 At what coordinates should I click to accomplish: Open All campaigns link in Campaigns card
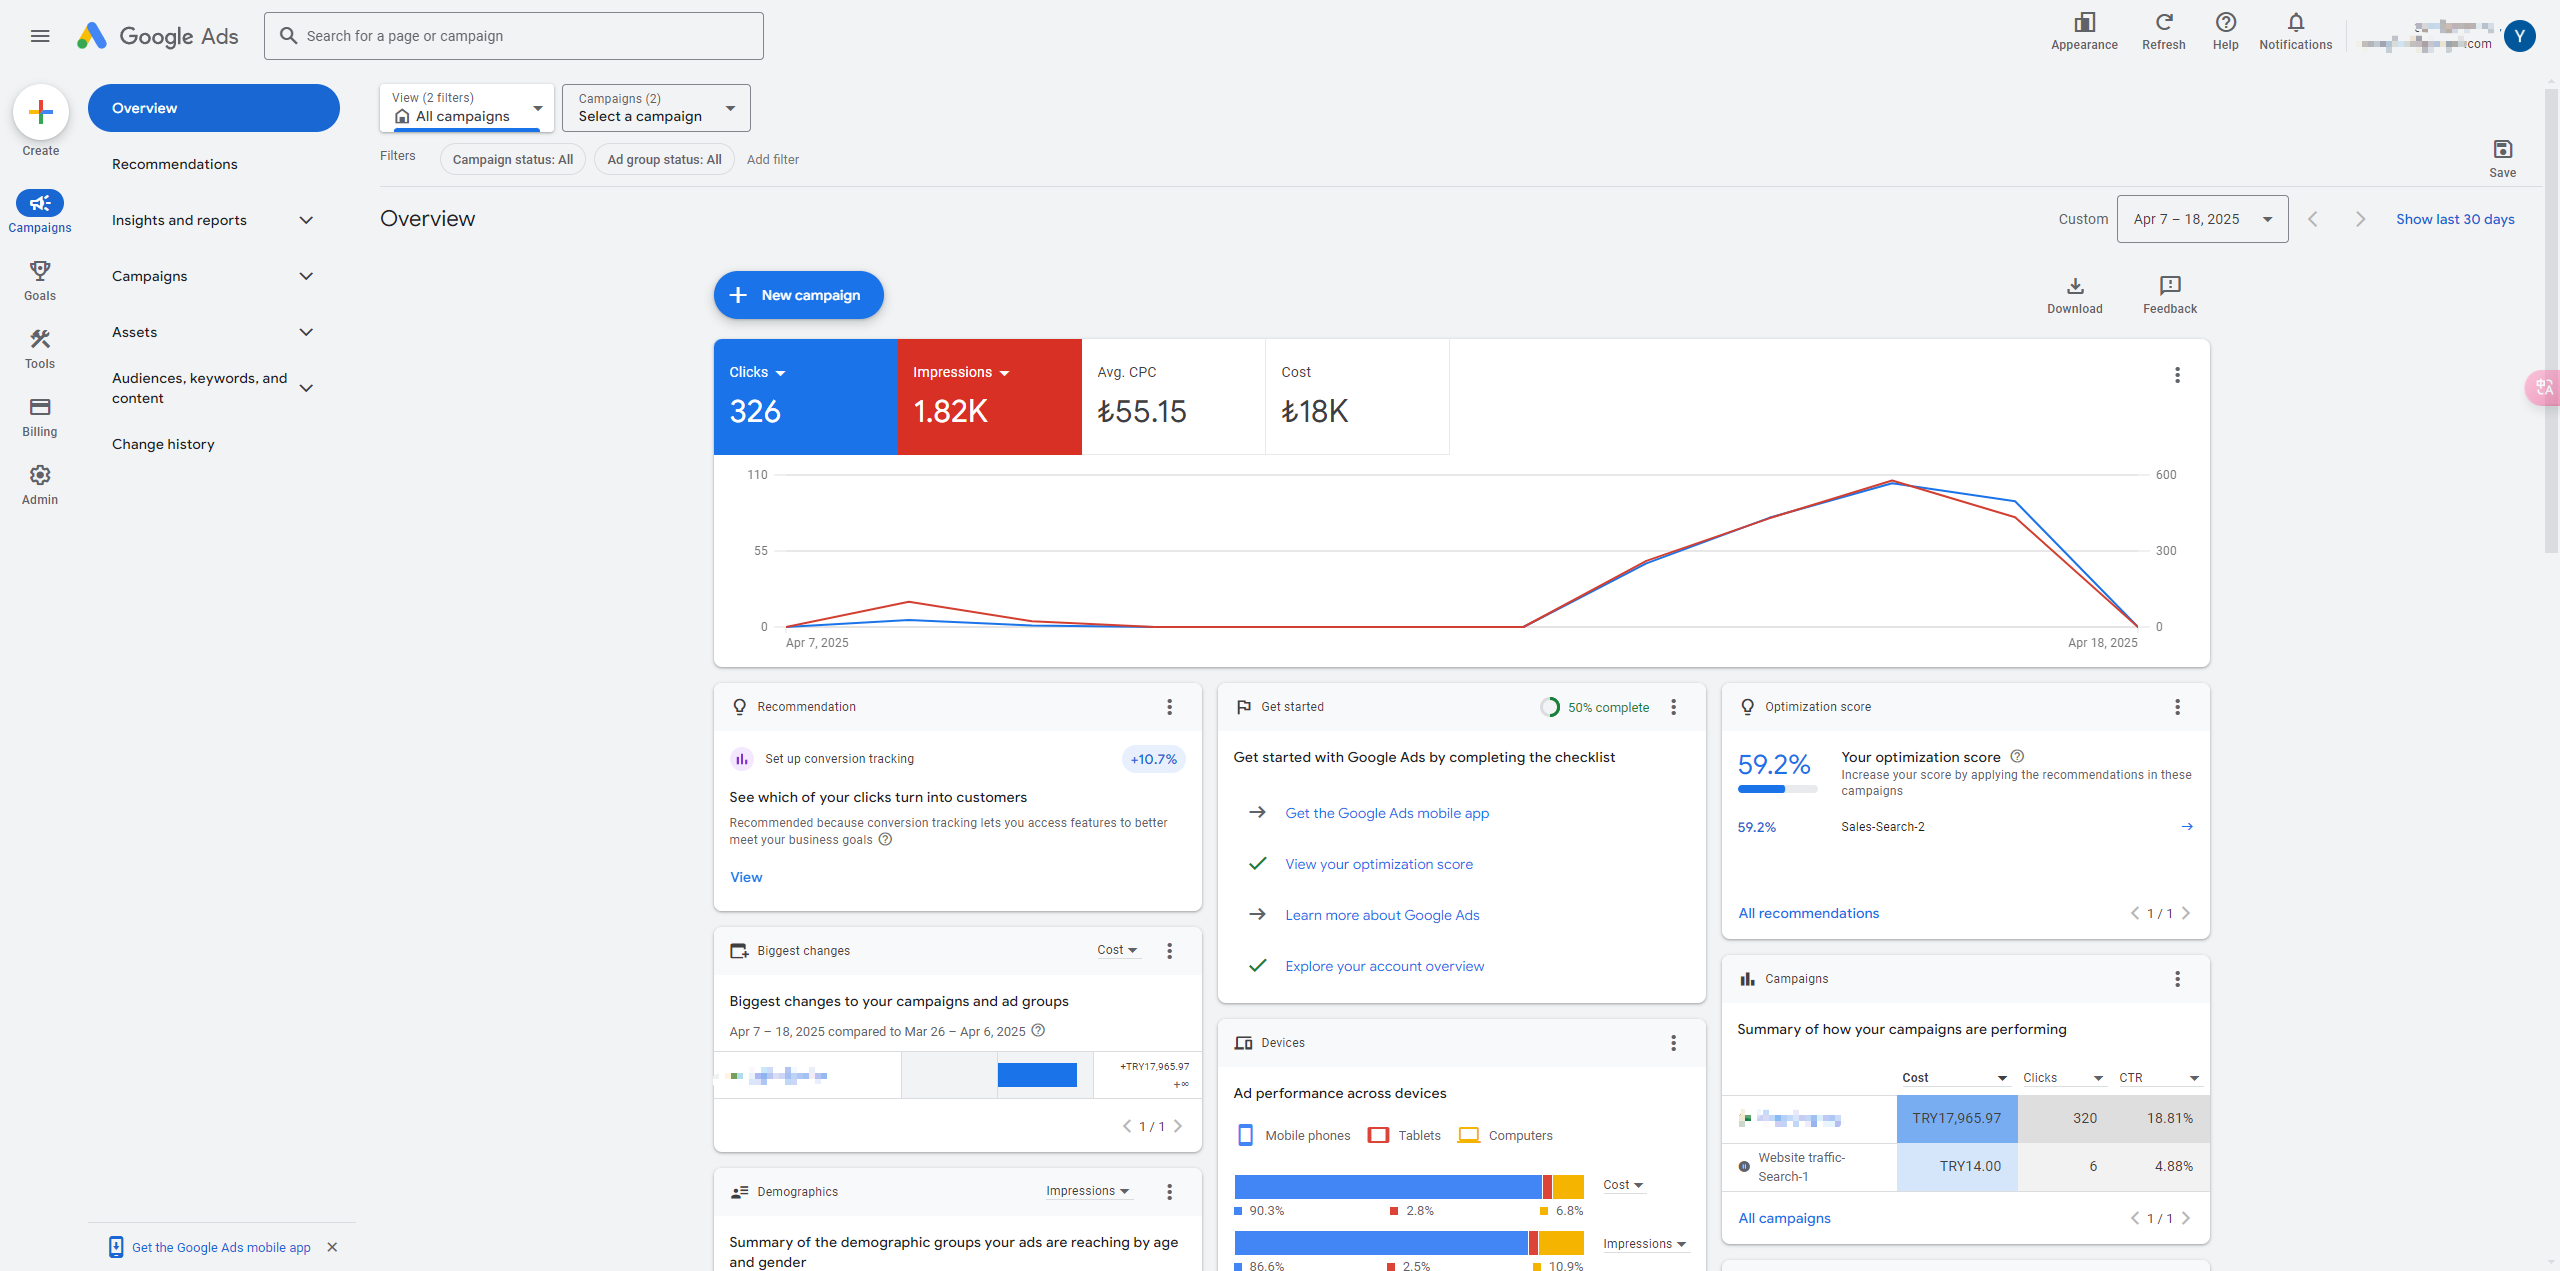click(x=1784, y=1218)
